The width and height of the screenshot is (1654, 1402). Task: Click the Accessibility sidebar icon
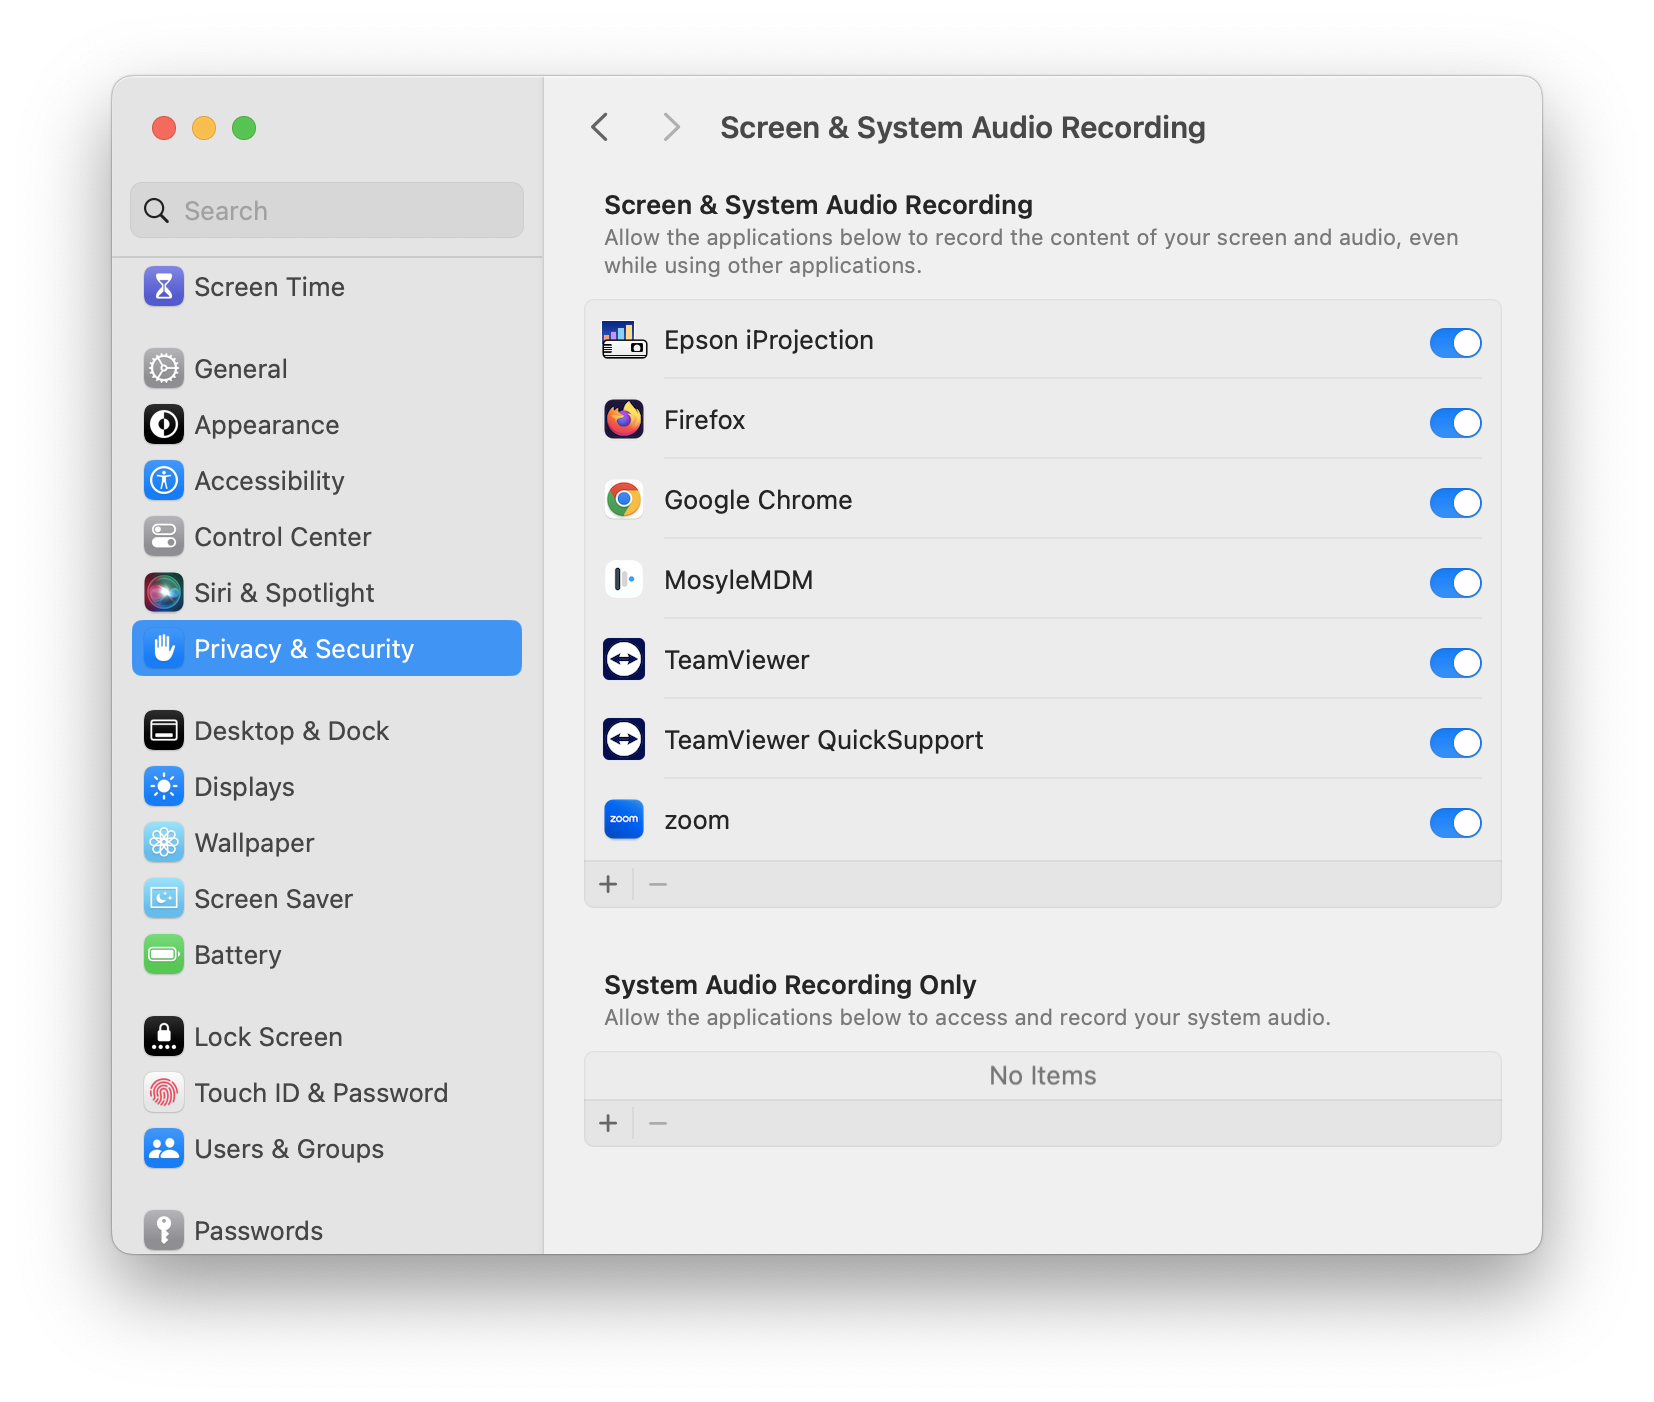click(x=164, y=481)
